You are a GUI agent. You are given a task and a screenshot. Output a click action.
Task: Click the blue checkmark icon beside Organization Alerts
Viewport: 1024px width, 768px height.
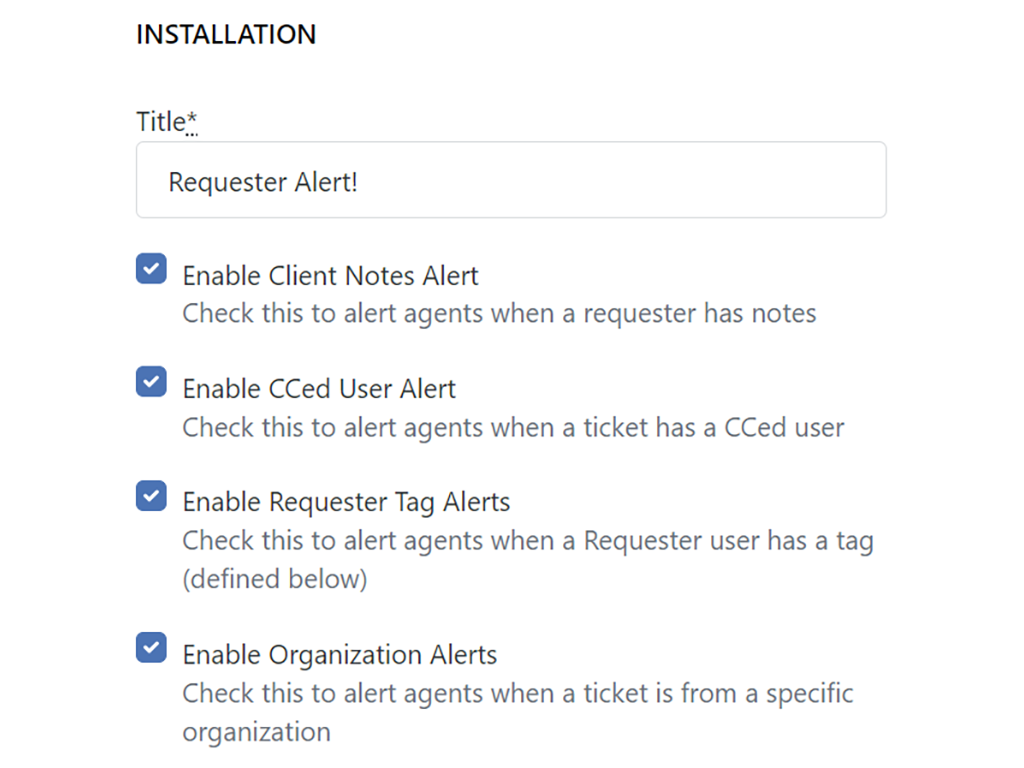[x=150, y=647]
